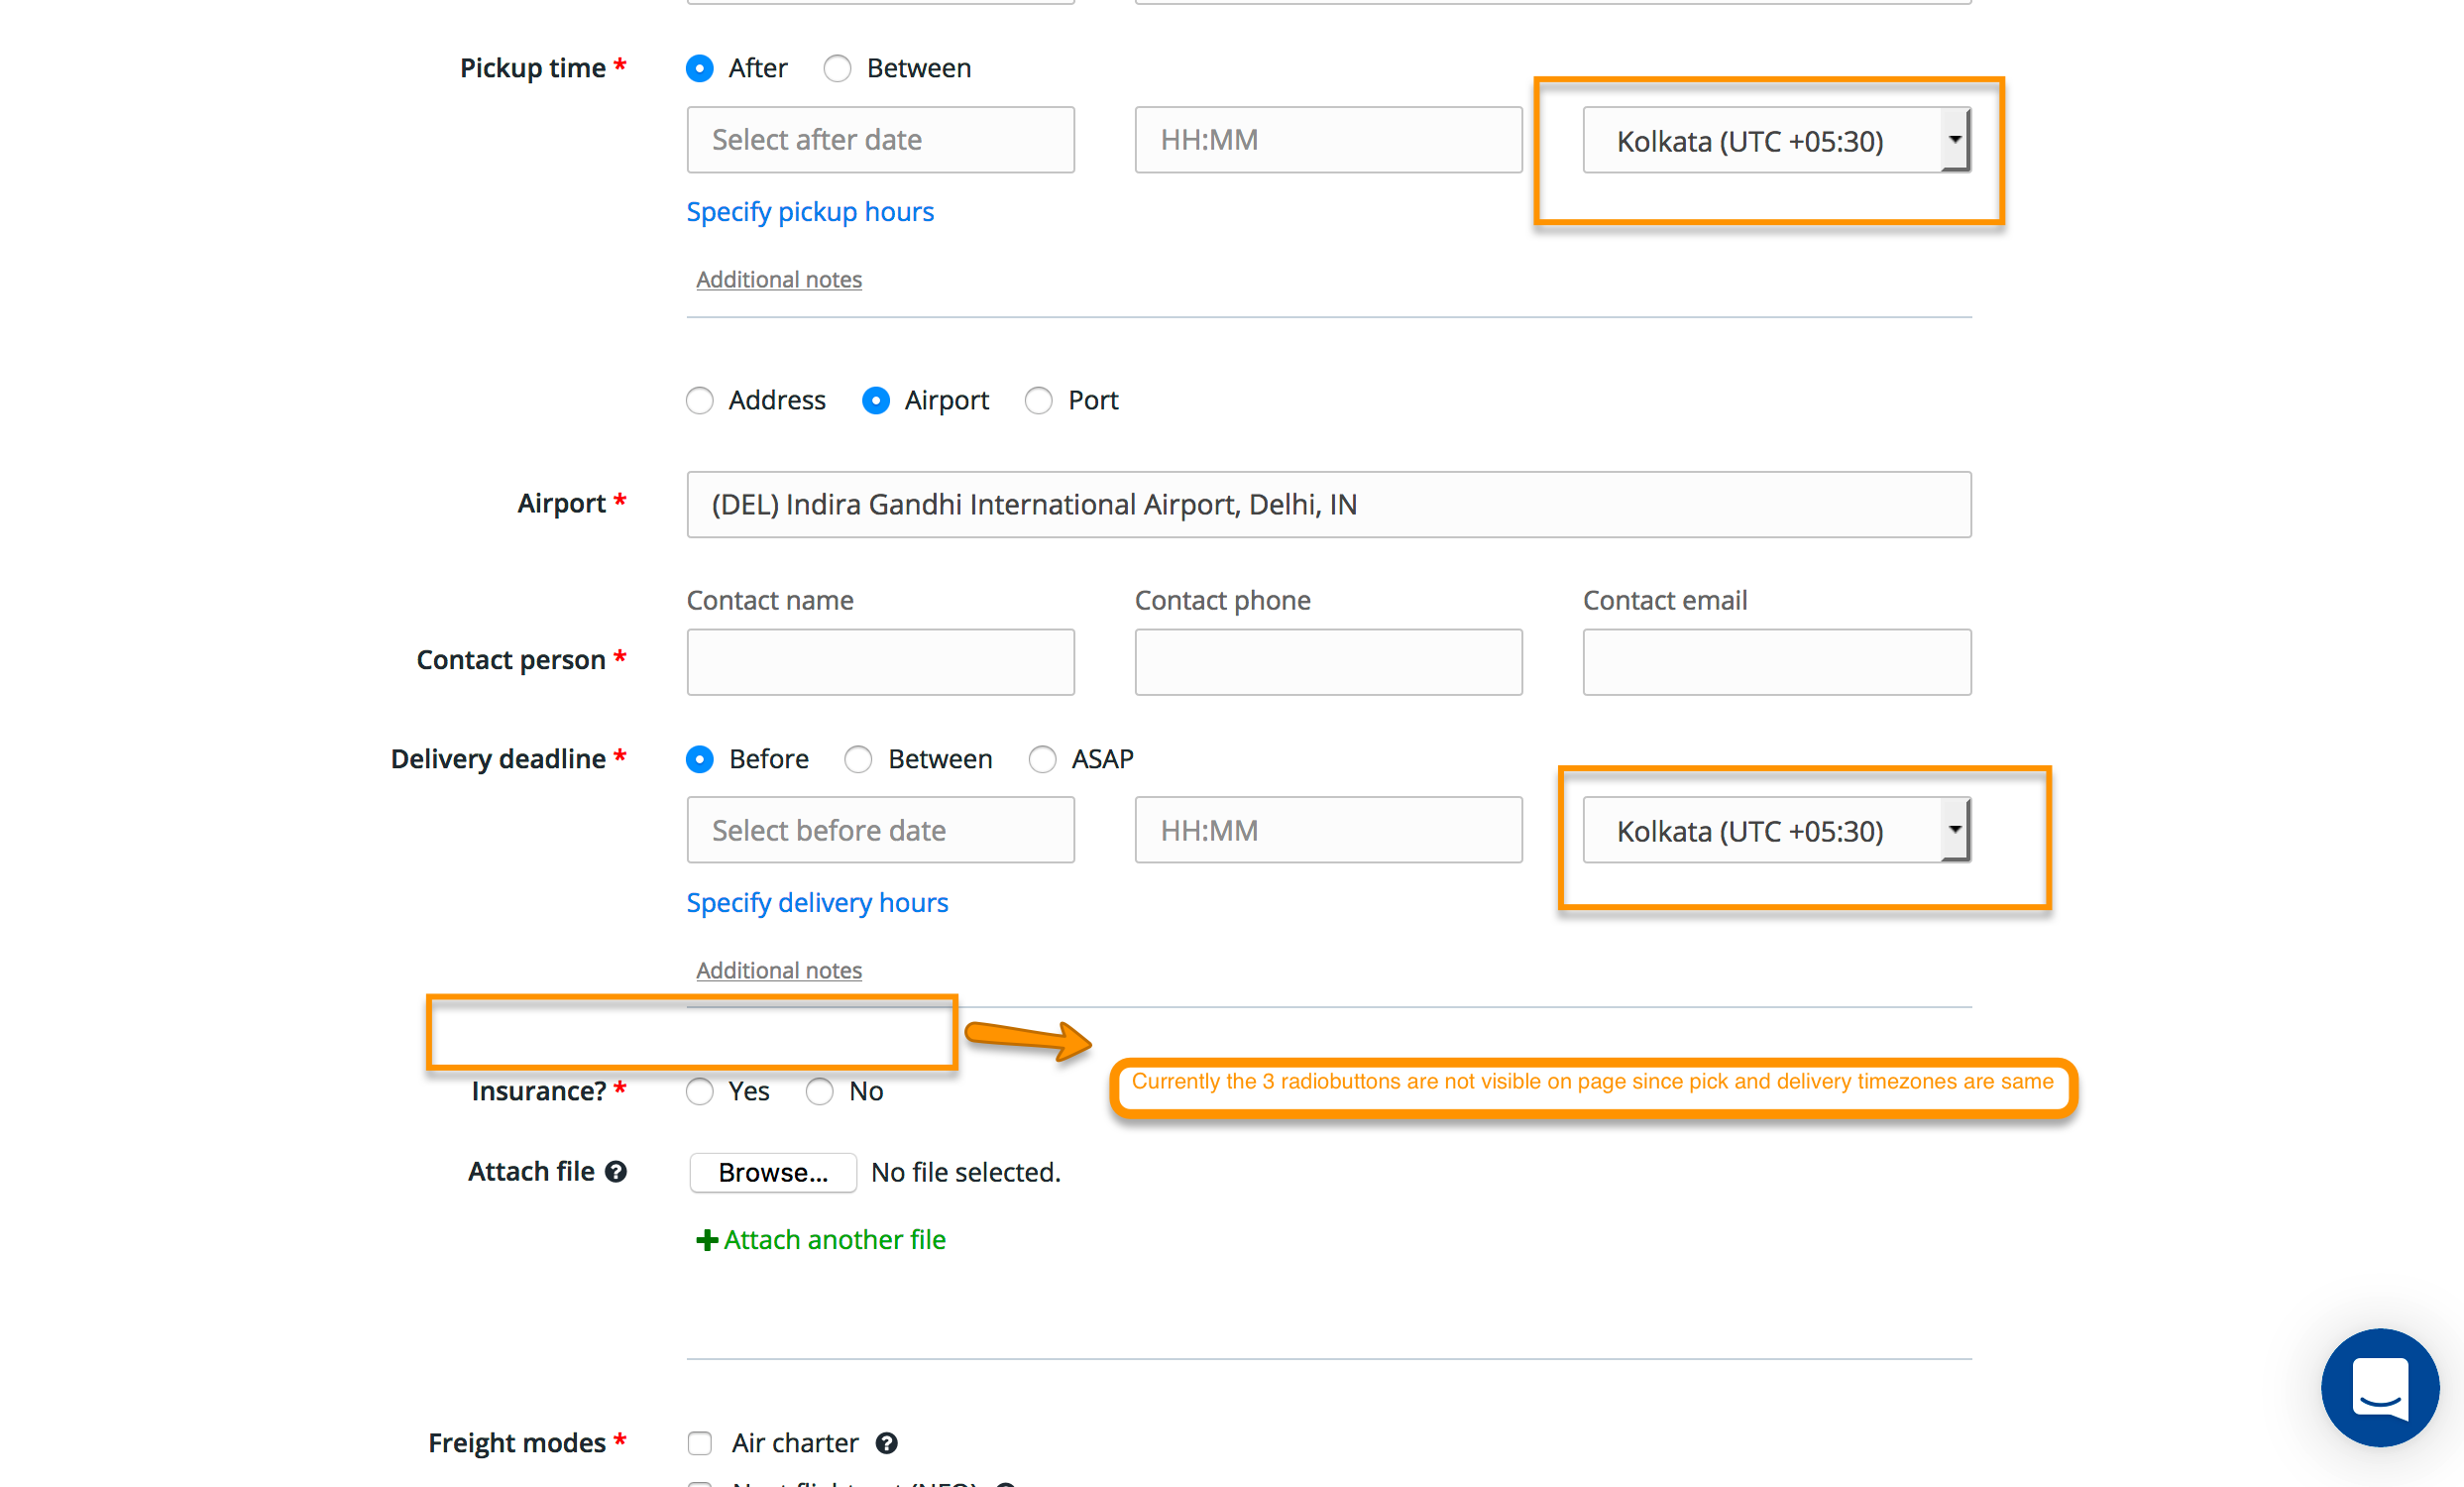Open the delivery deadline timezone dropdown
2464x1487 pixels.
point(1776,831)
